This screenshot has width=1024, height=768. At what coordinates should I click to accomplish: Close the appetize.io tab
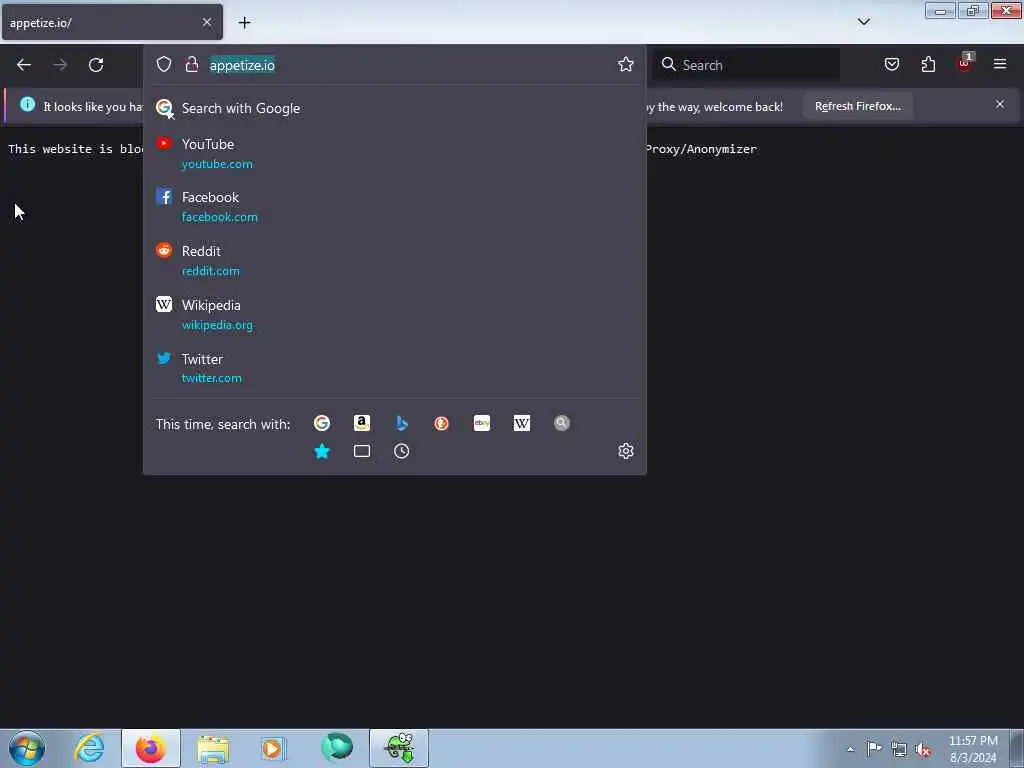pyautogui.click(x=207, y=22)
